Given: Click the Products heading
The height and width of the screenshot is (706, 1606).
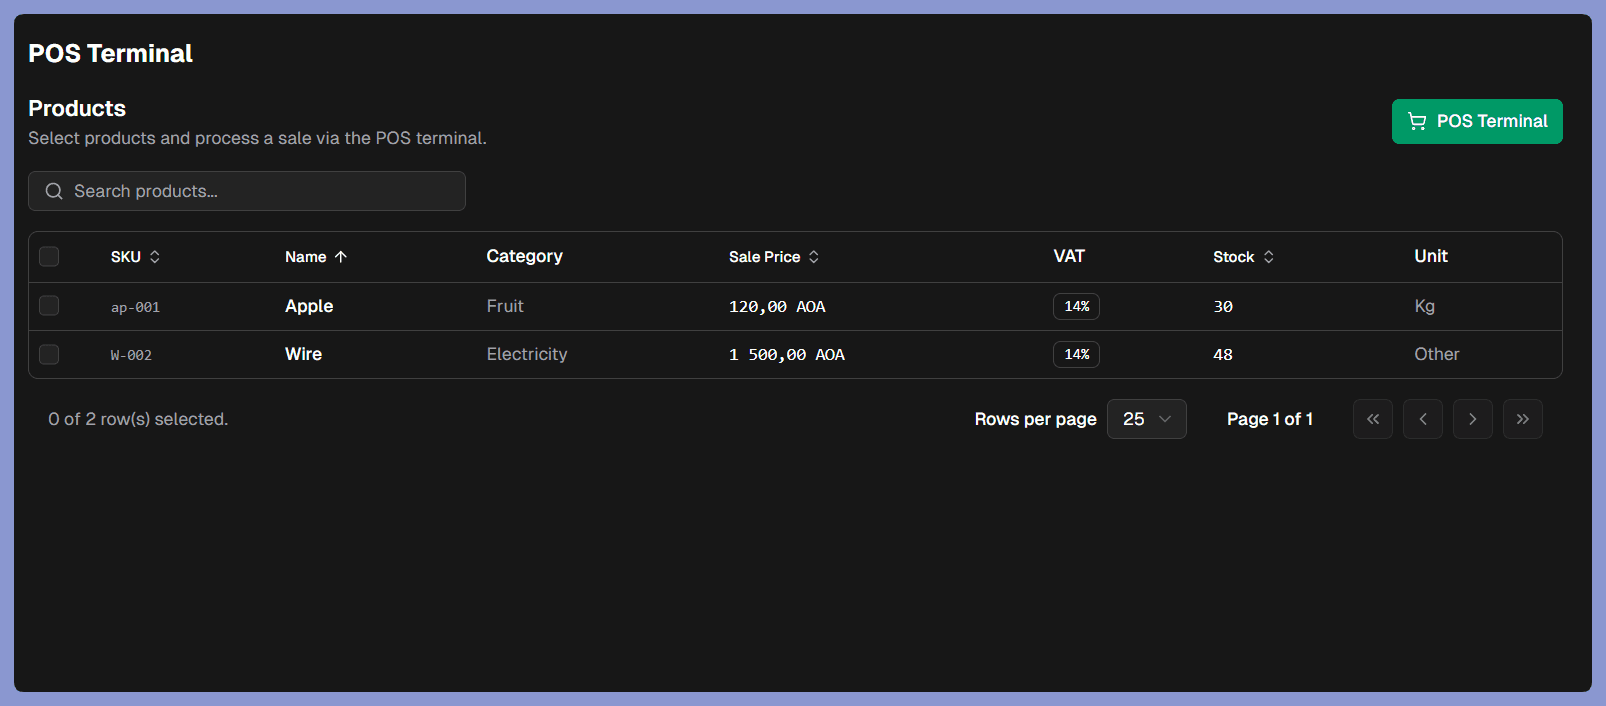Looking at the screenshot, I should click(x=77, y=108).
